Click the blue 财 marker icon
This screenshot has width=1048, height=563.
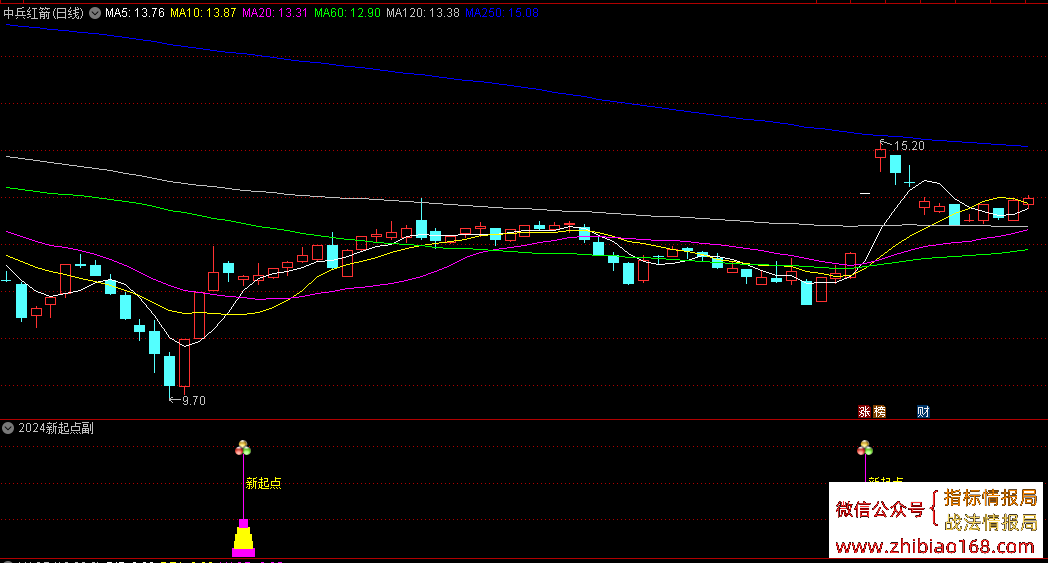(923, 412)
